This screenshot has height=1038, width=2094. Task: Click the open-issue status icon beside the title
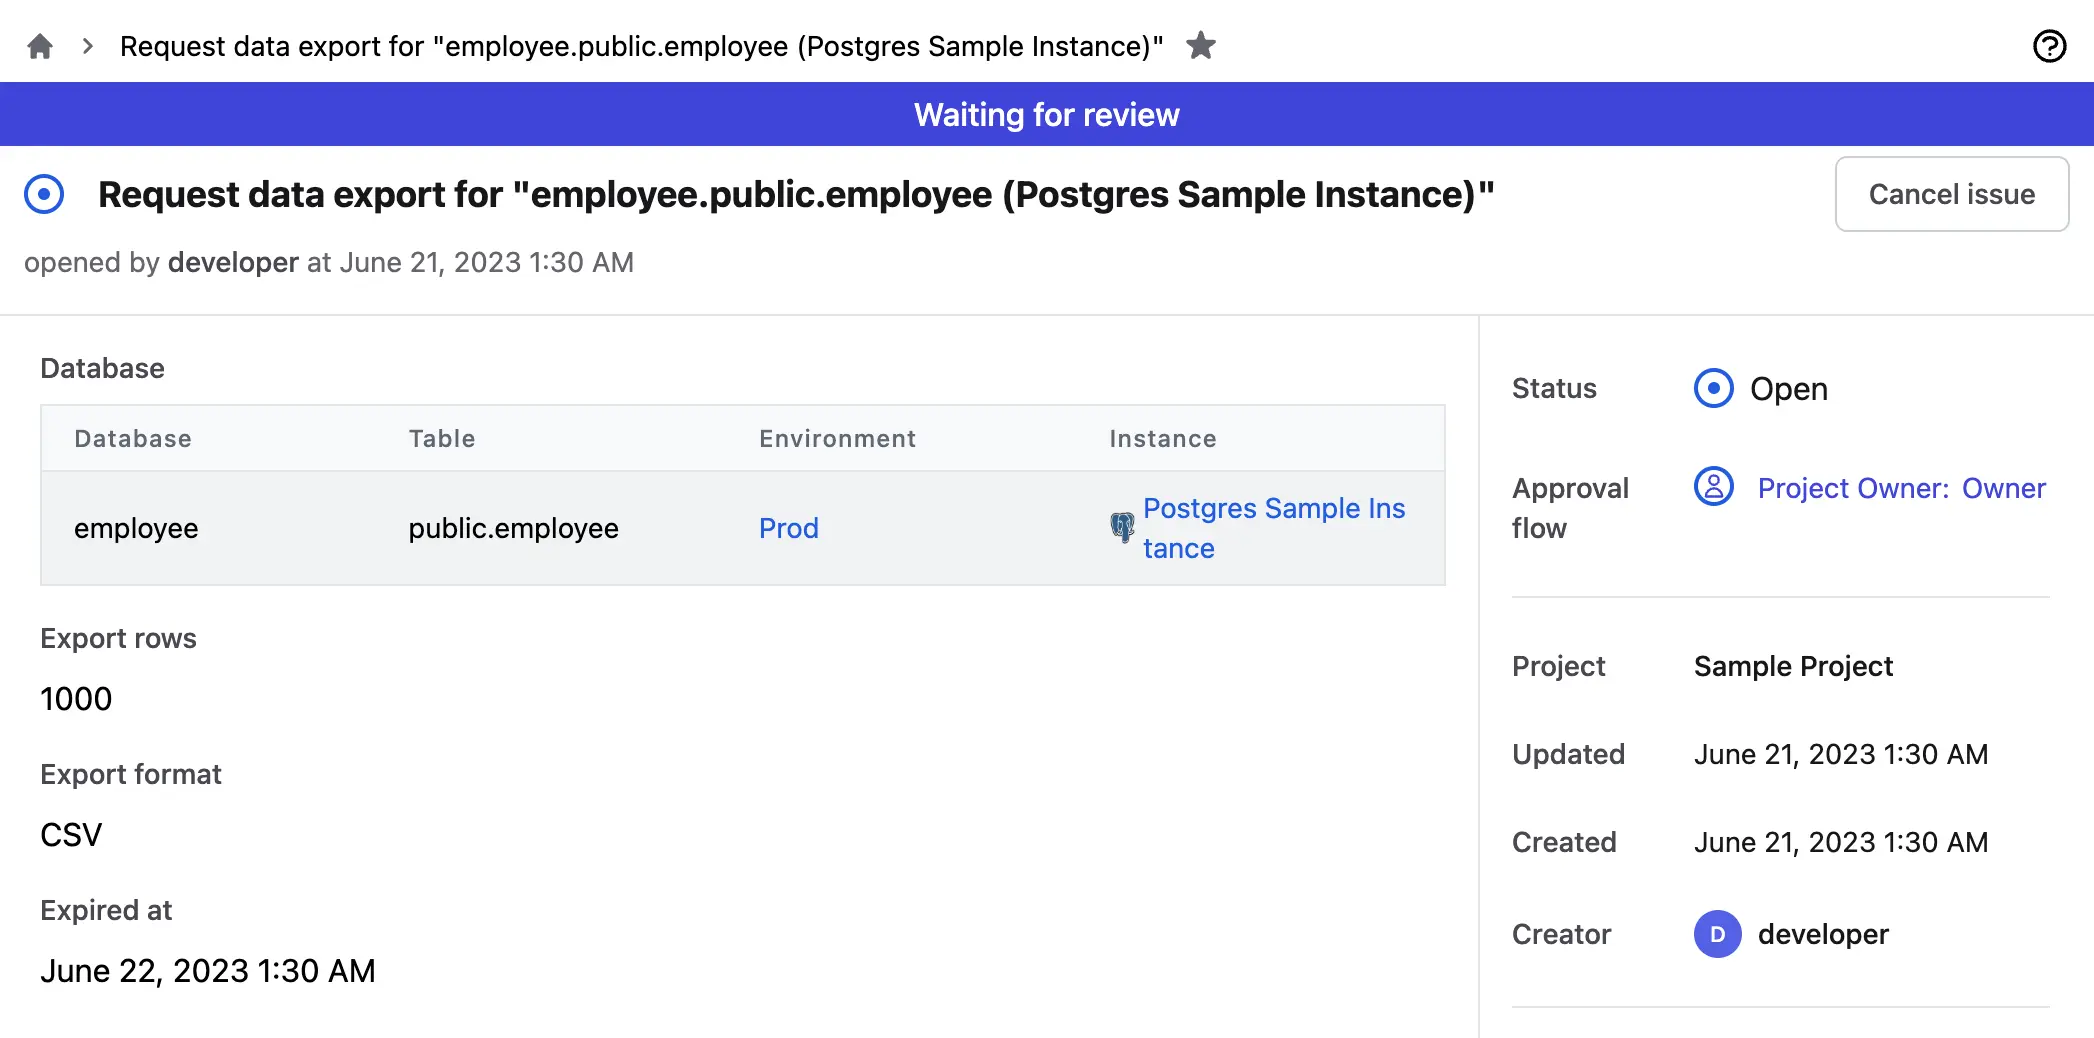coord(44,194)
